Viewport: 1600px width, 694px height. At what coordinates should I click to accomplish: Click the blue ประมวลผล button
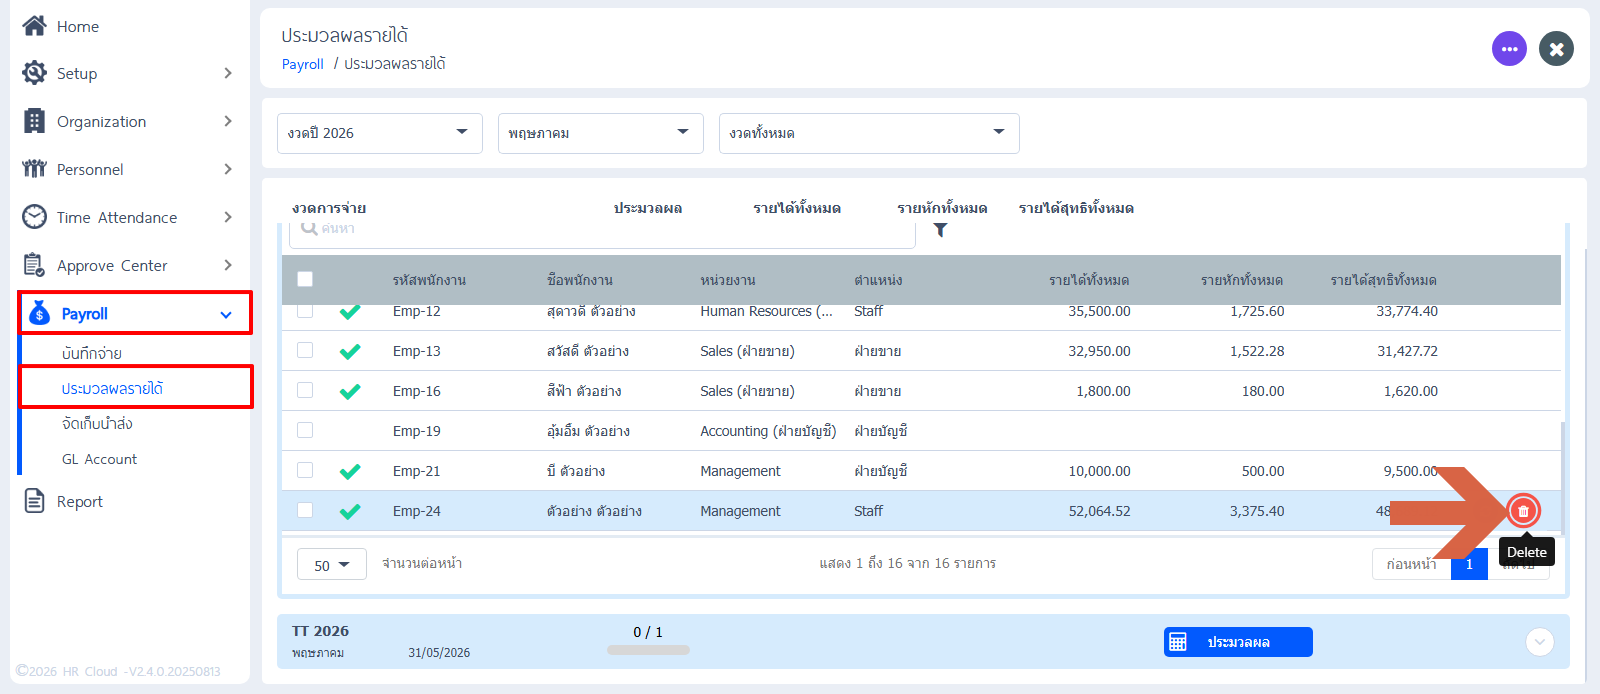(x=1238, y=642)
